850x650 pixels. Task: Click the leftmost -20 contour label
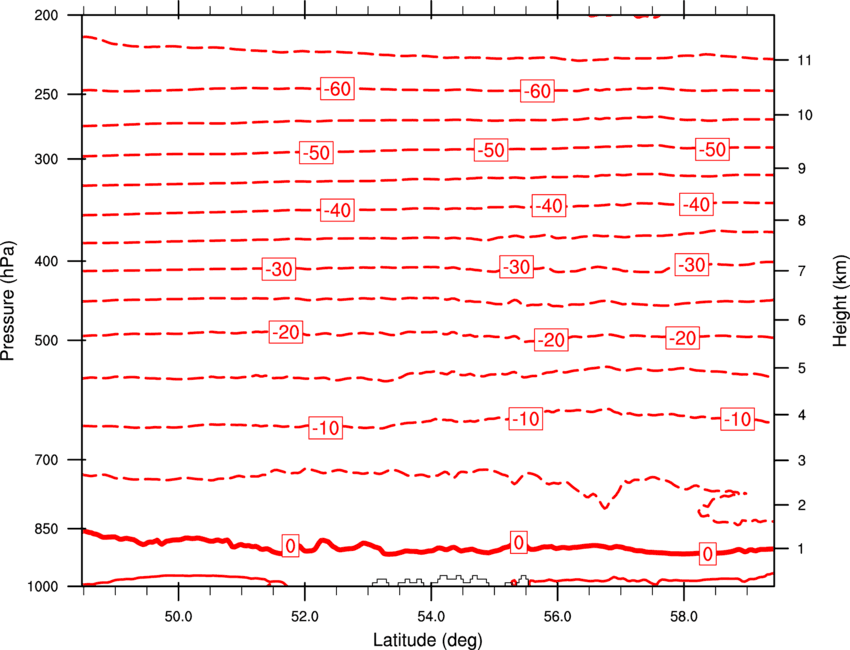[286, 332]
